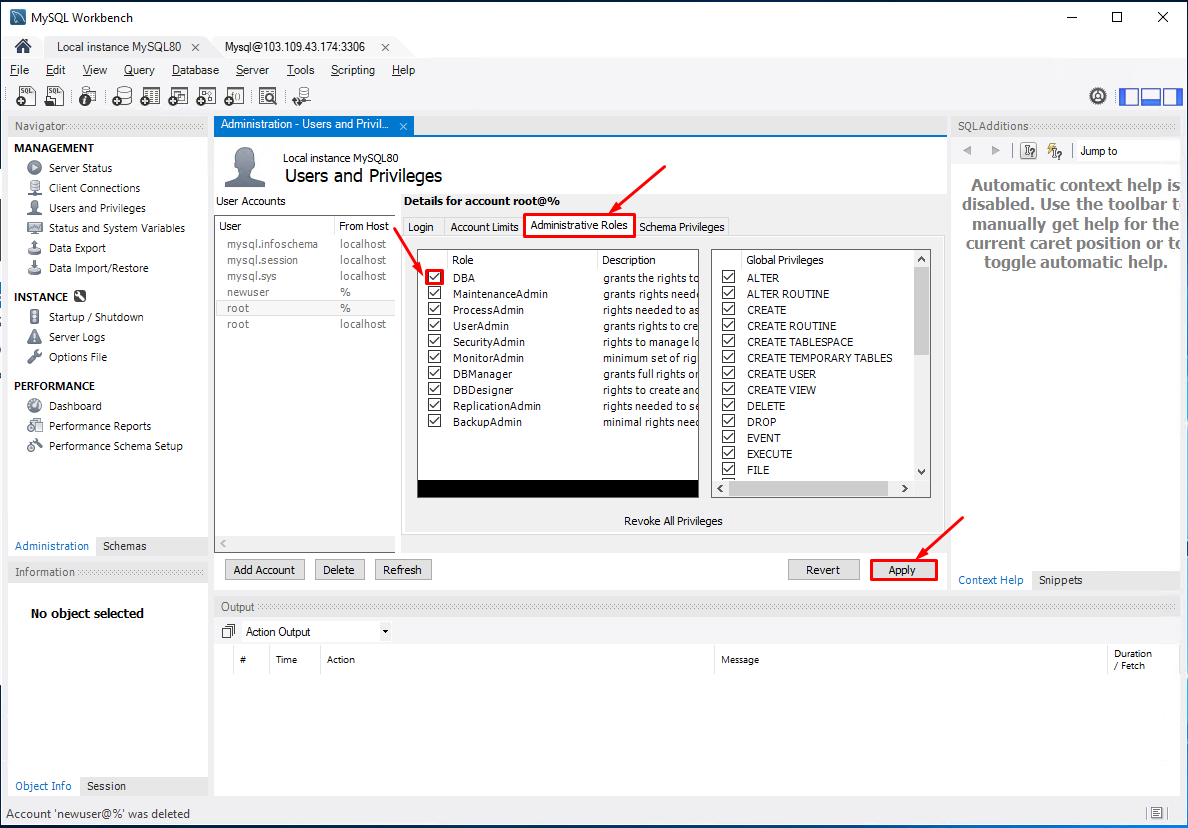Toggle the left sidebar panel icon
The image size is (1188, 828).
click(x=1129, y=96)
